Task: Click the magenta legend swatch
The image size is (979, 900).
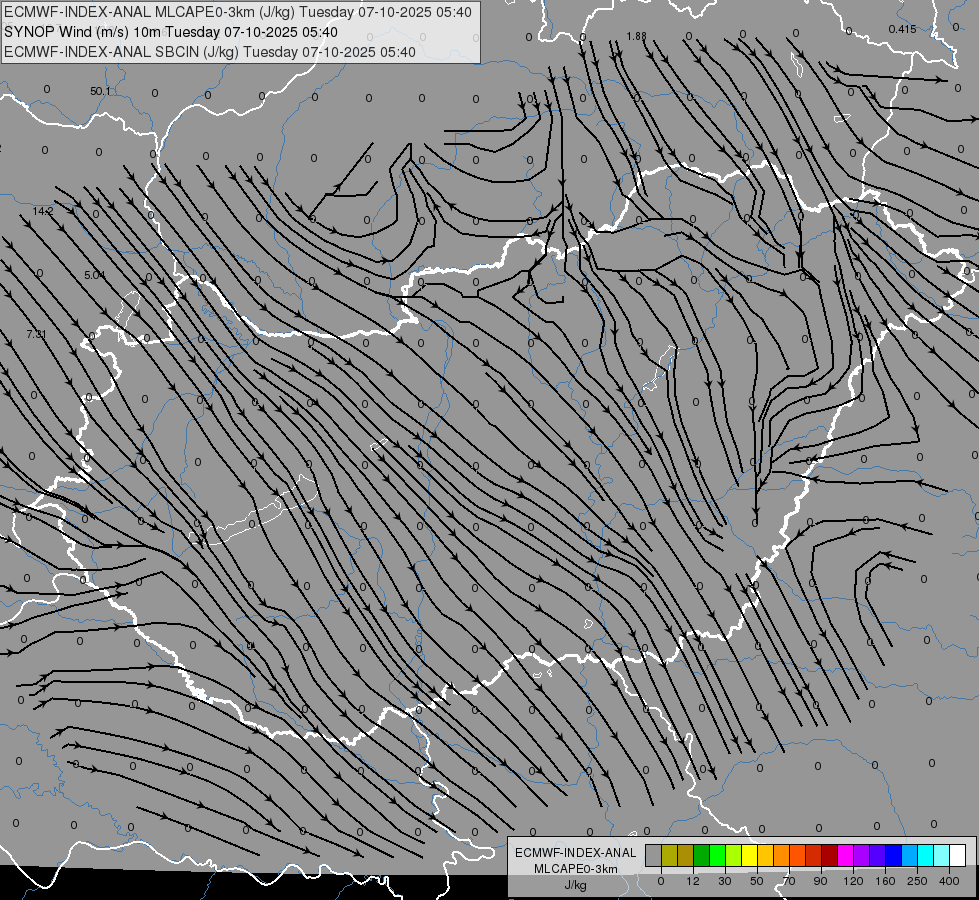Action: (x=845, y=855)
